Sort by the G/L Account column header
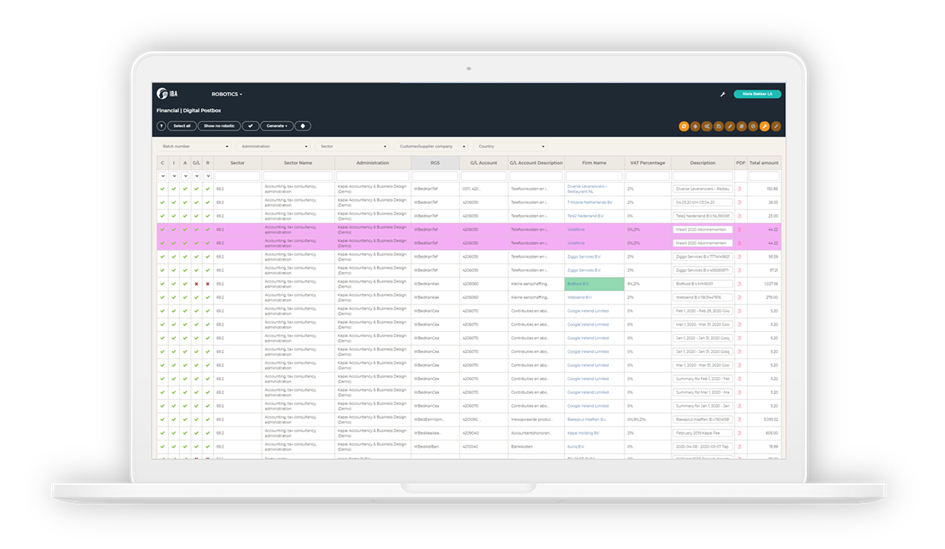The image size is (945, 549). tap(483, 163)
